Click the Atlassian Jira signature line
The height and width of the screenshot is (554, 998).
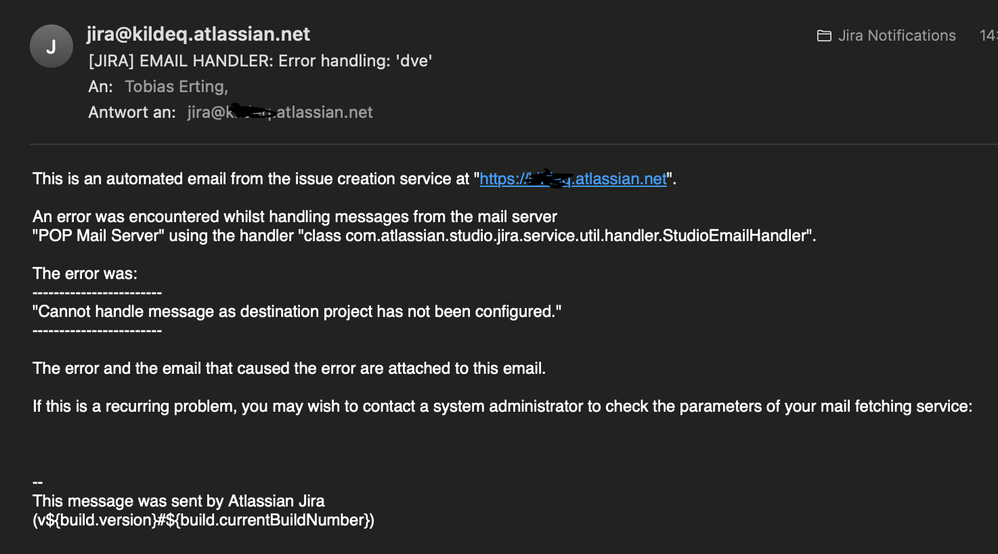(178, 501)
